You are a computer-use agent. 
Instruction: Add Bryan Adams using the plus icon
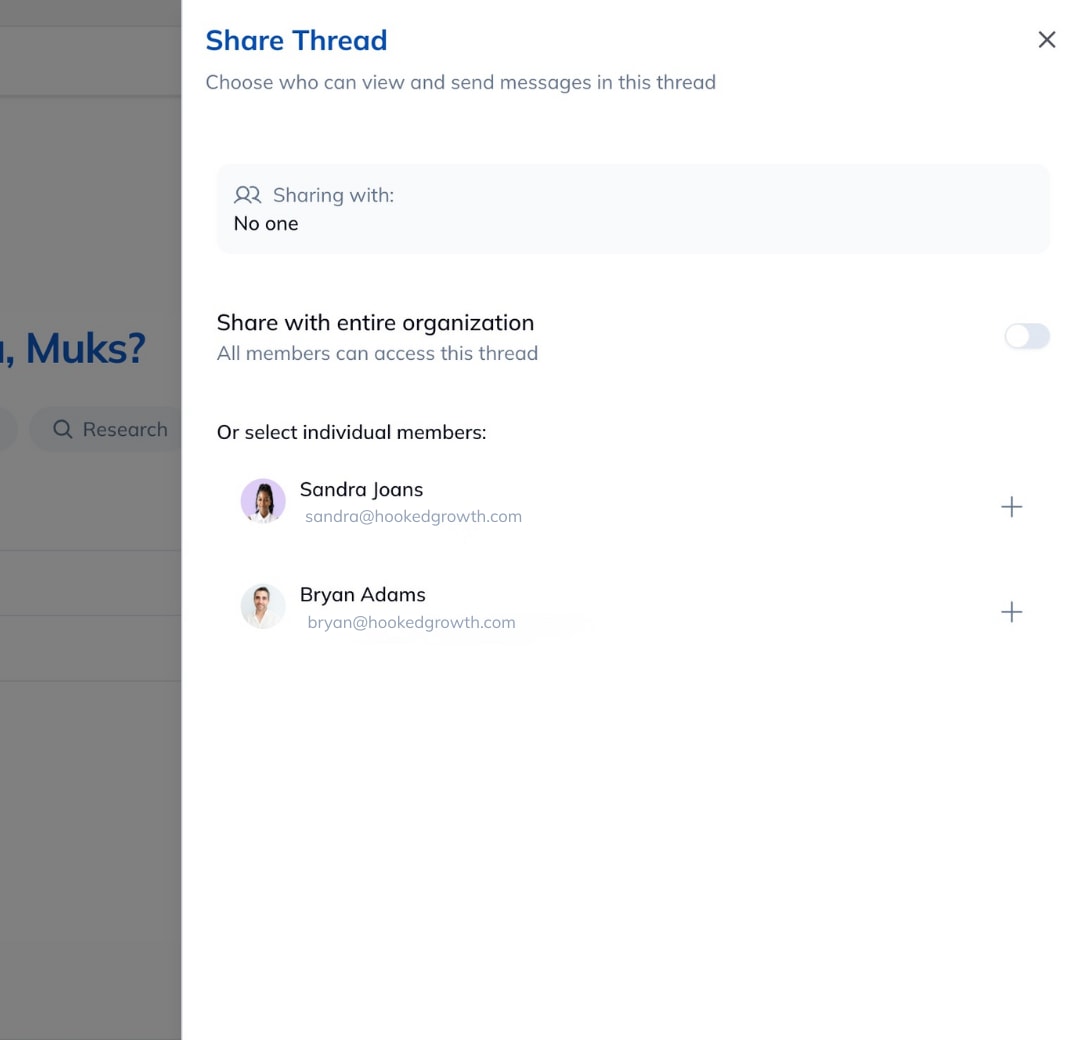pyautogui.click(x=1011, y=612)
